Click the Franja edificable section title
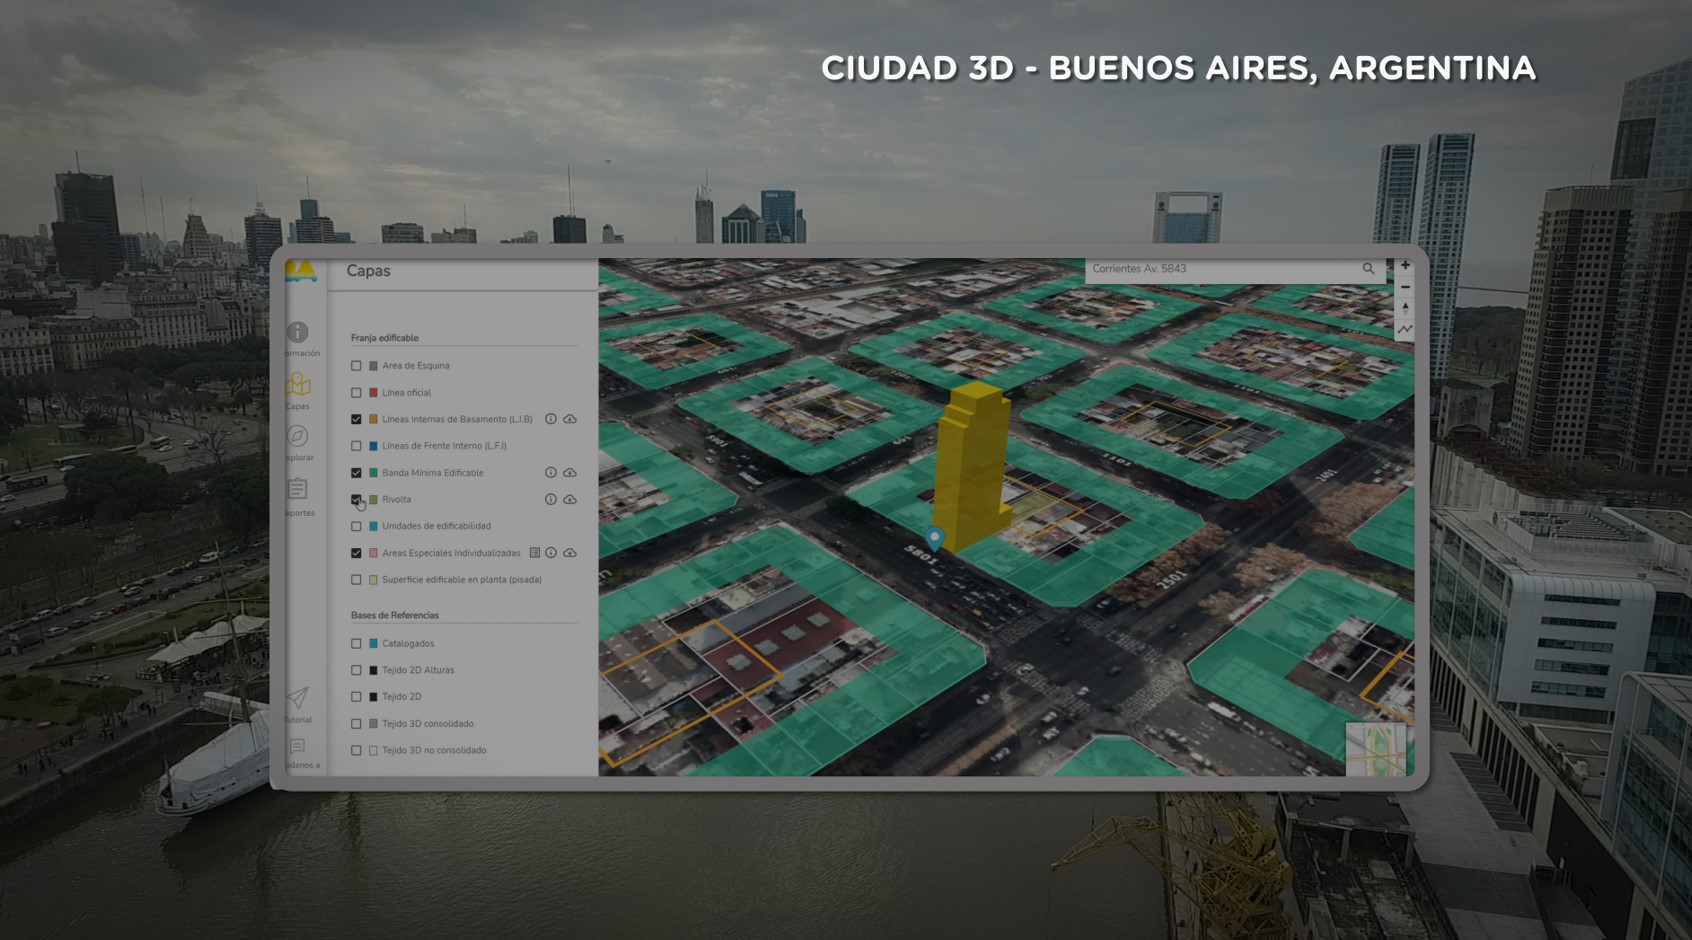 pos(385,338)
